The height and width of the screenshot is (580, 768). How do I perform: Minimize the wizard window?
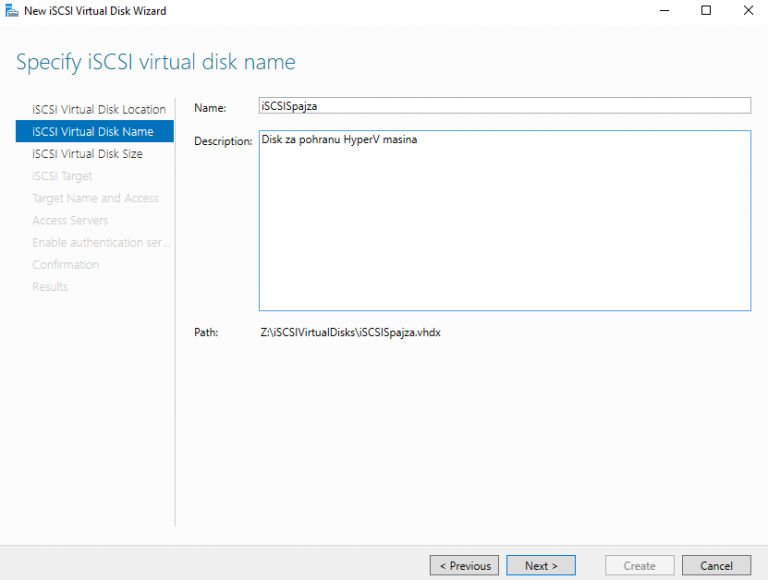click(x=661, y=11)
